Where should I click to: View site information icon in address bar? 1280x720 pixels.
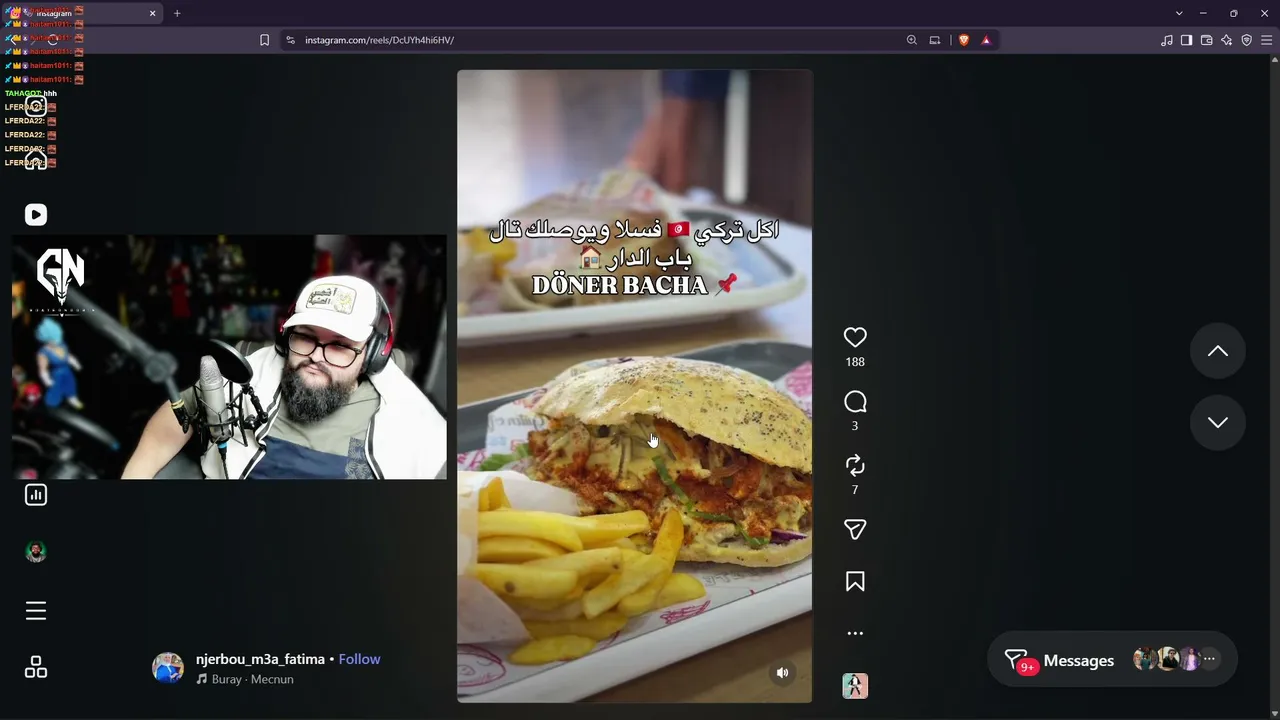click(x=290, y=40)
